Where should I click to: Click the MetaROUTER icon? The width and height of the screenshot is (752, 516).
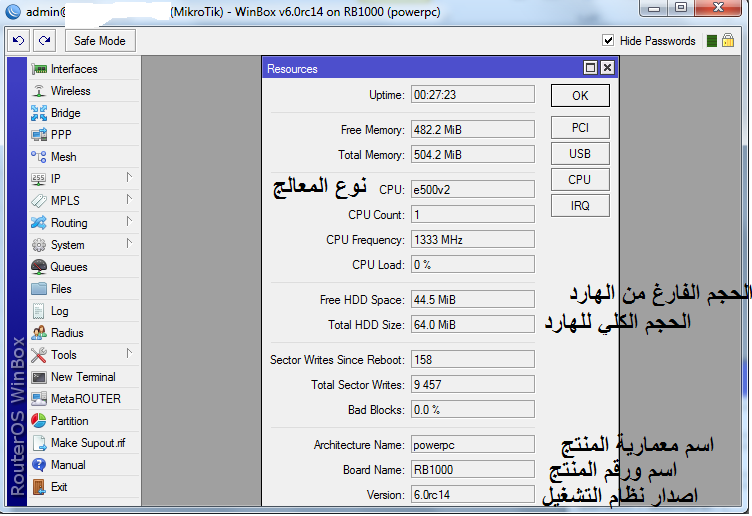click(x=39, y=399)
